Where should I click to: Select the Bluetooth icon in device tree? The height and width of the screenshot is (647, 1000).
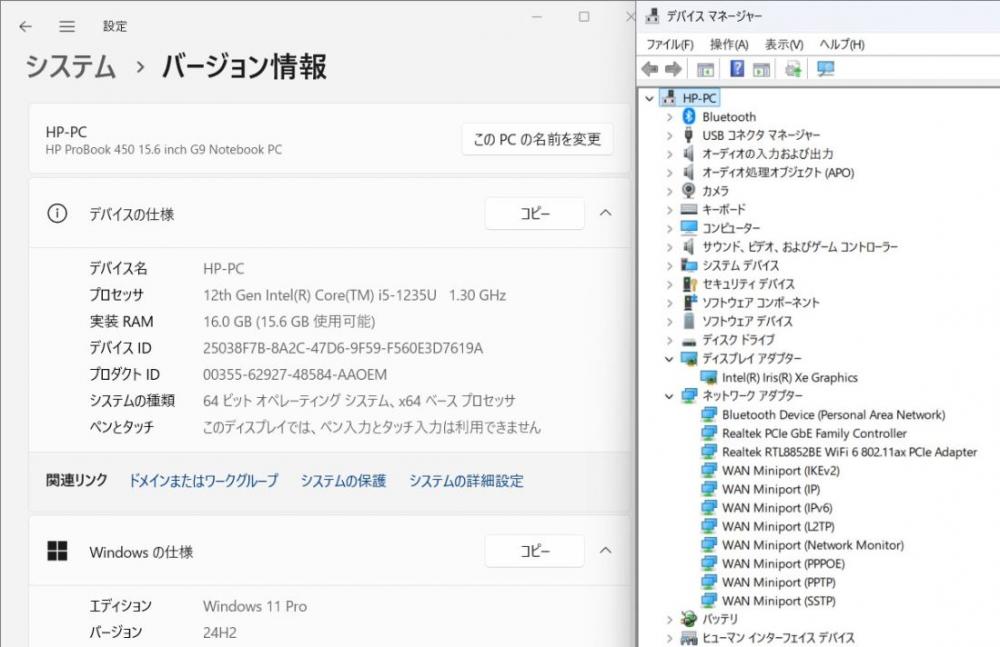(x=689, y=116)
